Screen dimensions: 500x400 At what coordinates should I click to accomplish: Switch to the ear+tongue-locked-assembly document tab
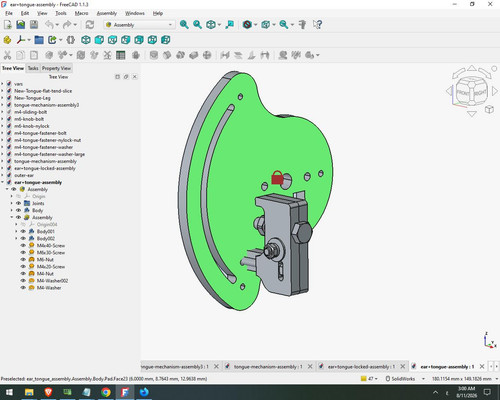tap(361, 367)
